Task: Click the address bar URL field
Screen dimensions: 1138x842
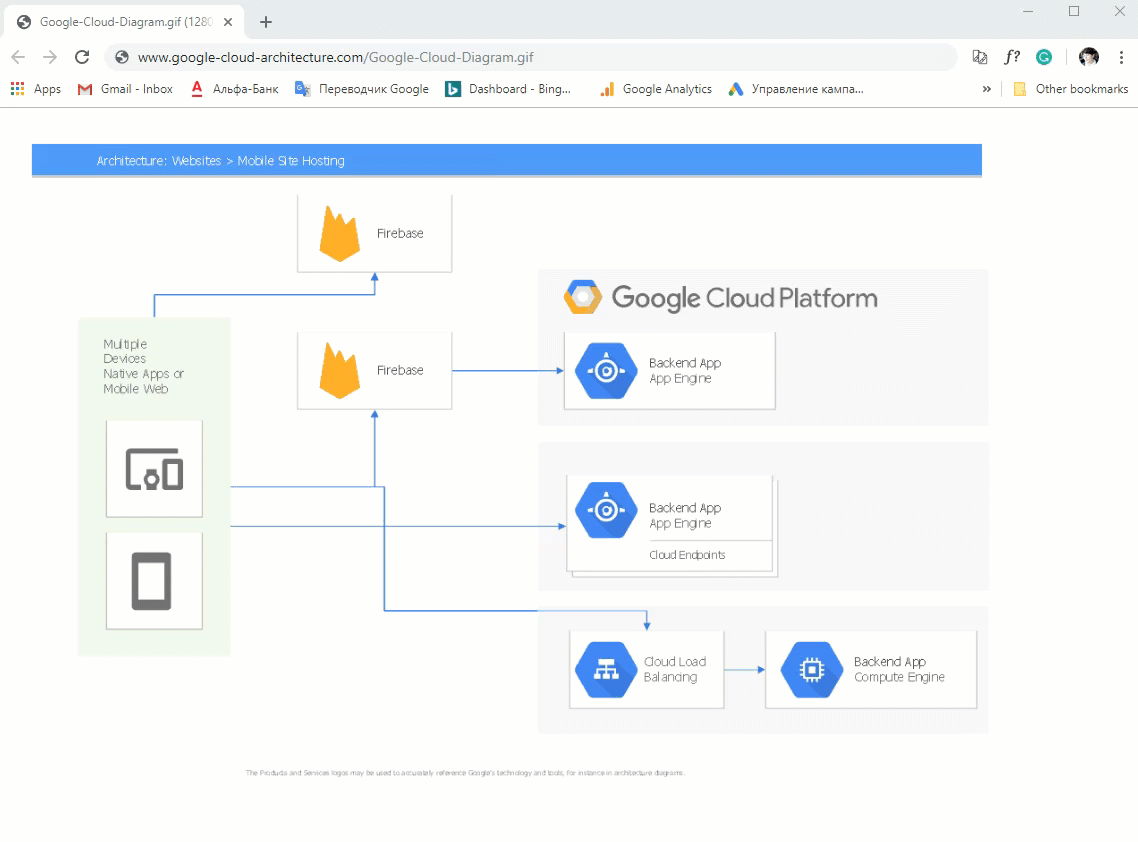Action: click(x=531, y=57)
